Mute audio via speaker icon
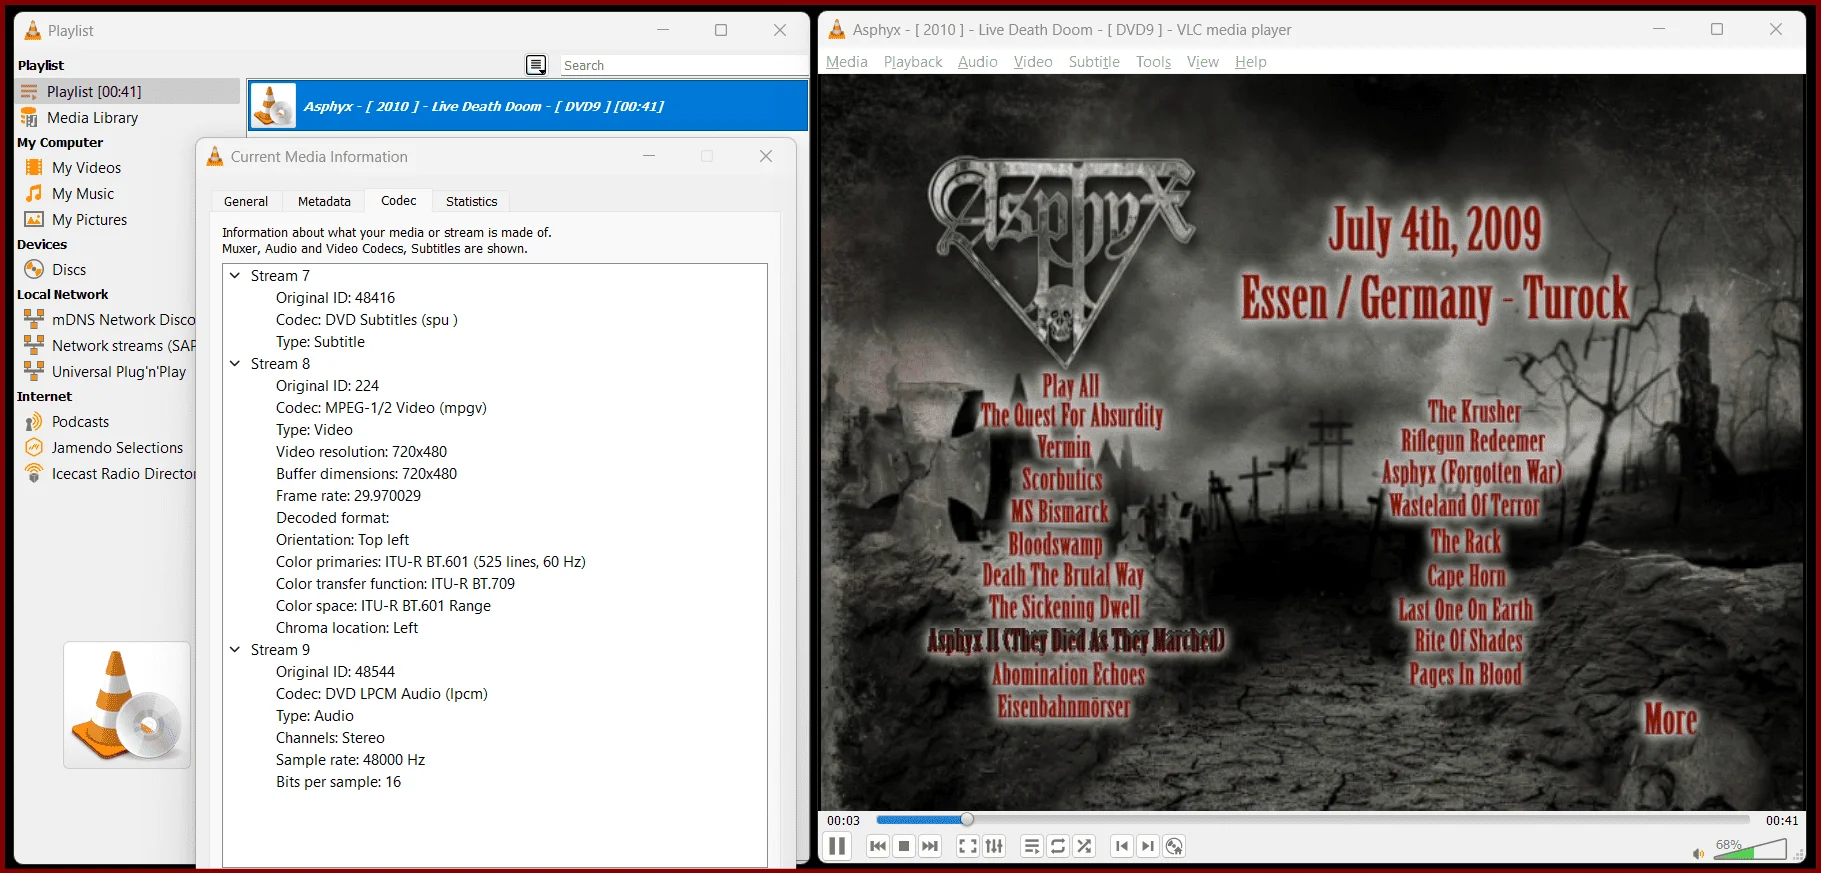Viewport: 1821px width, 873px height. pyautogui.click(x=1697, y=853)
